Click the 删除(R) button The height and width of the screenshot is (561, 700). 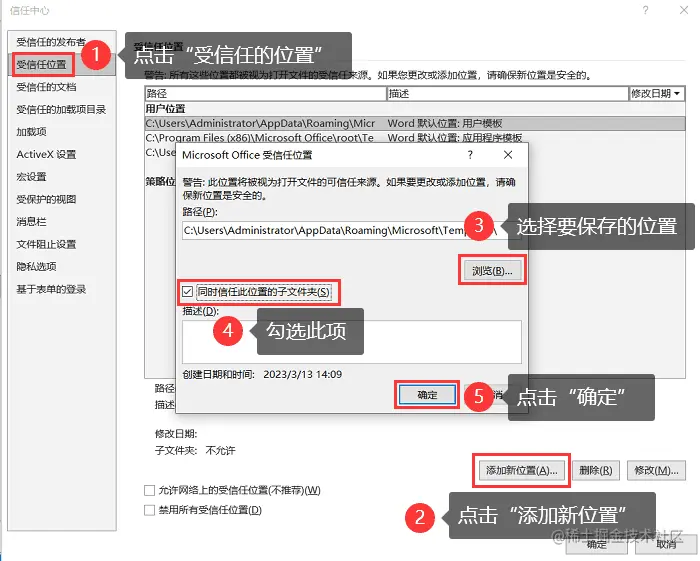[596, 470]
